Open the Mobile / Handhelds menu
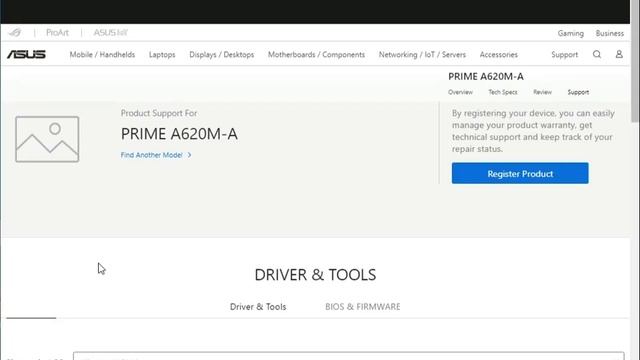This screenshot has width=640, height=360. pos(102,55)
